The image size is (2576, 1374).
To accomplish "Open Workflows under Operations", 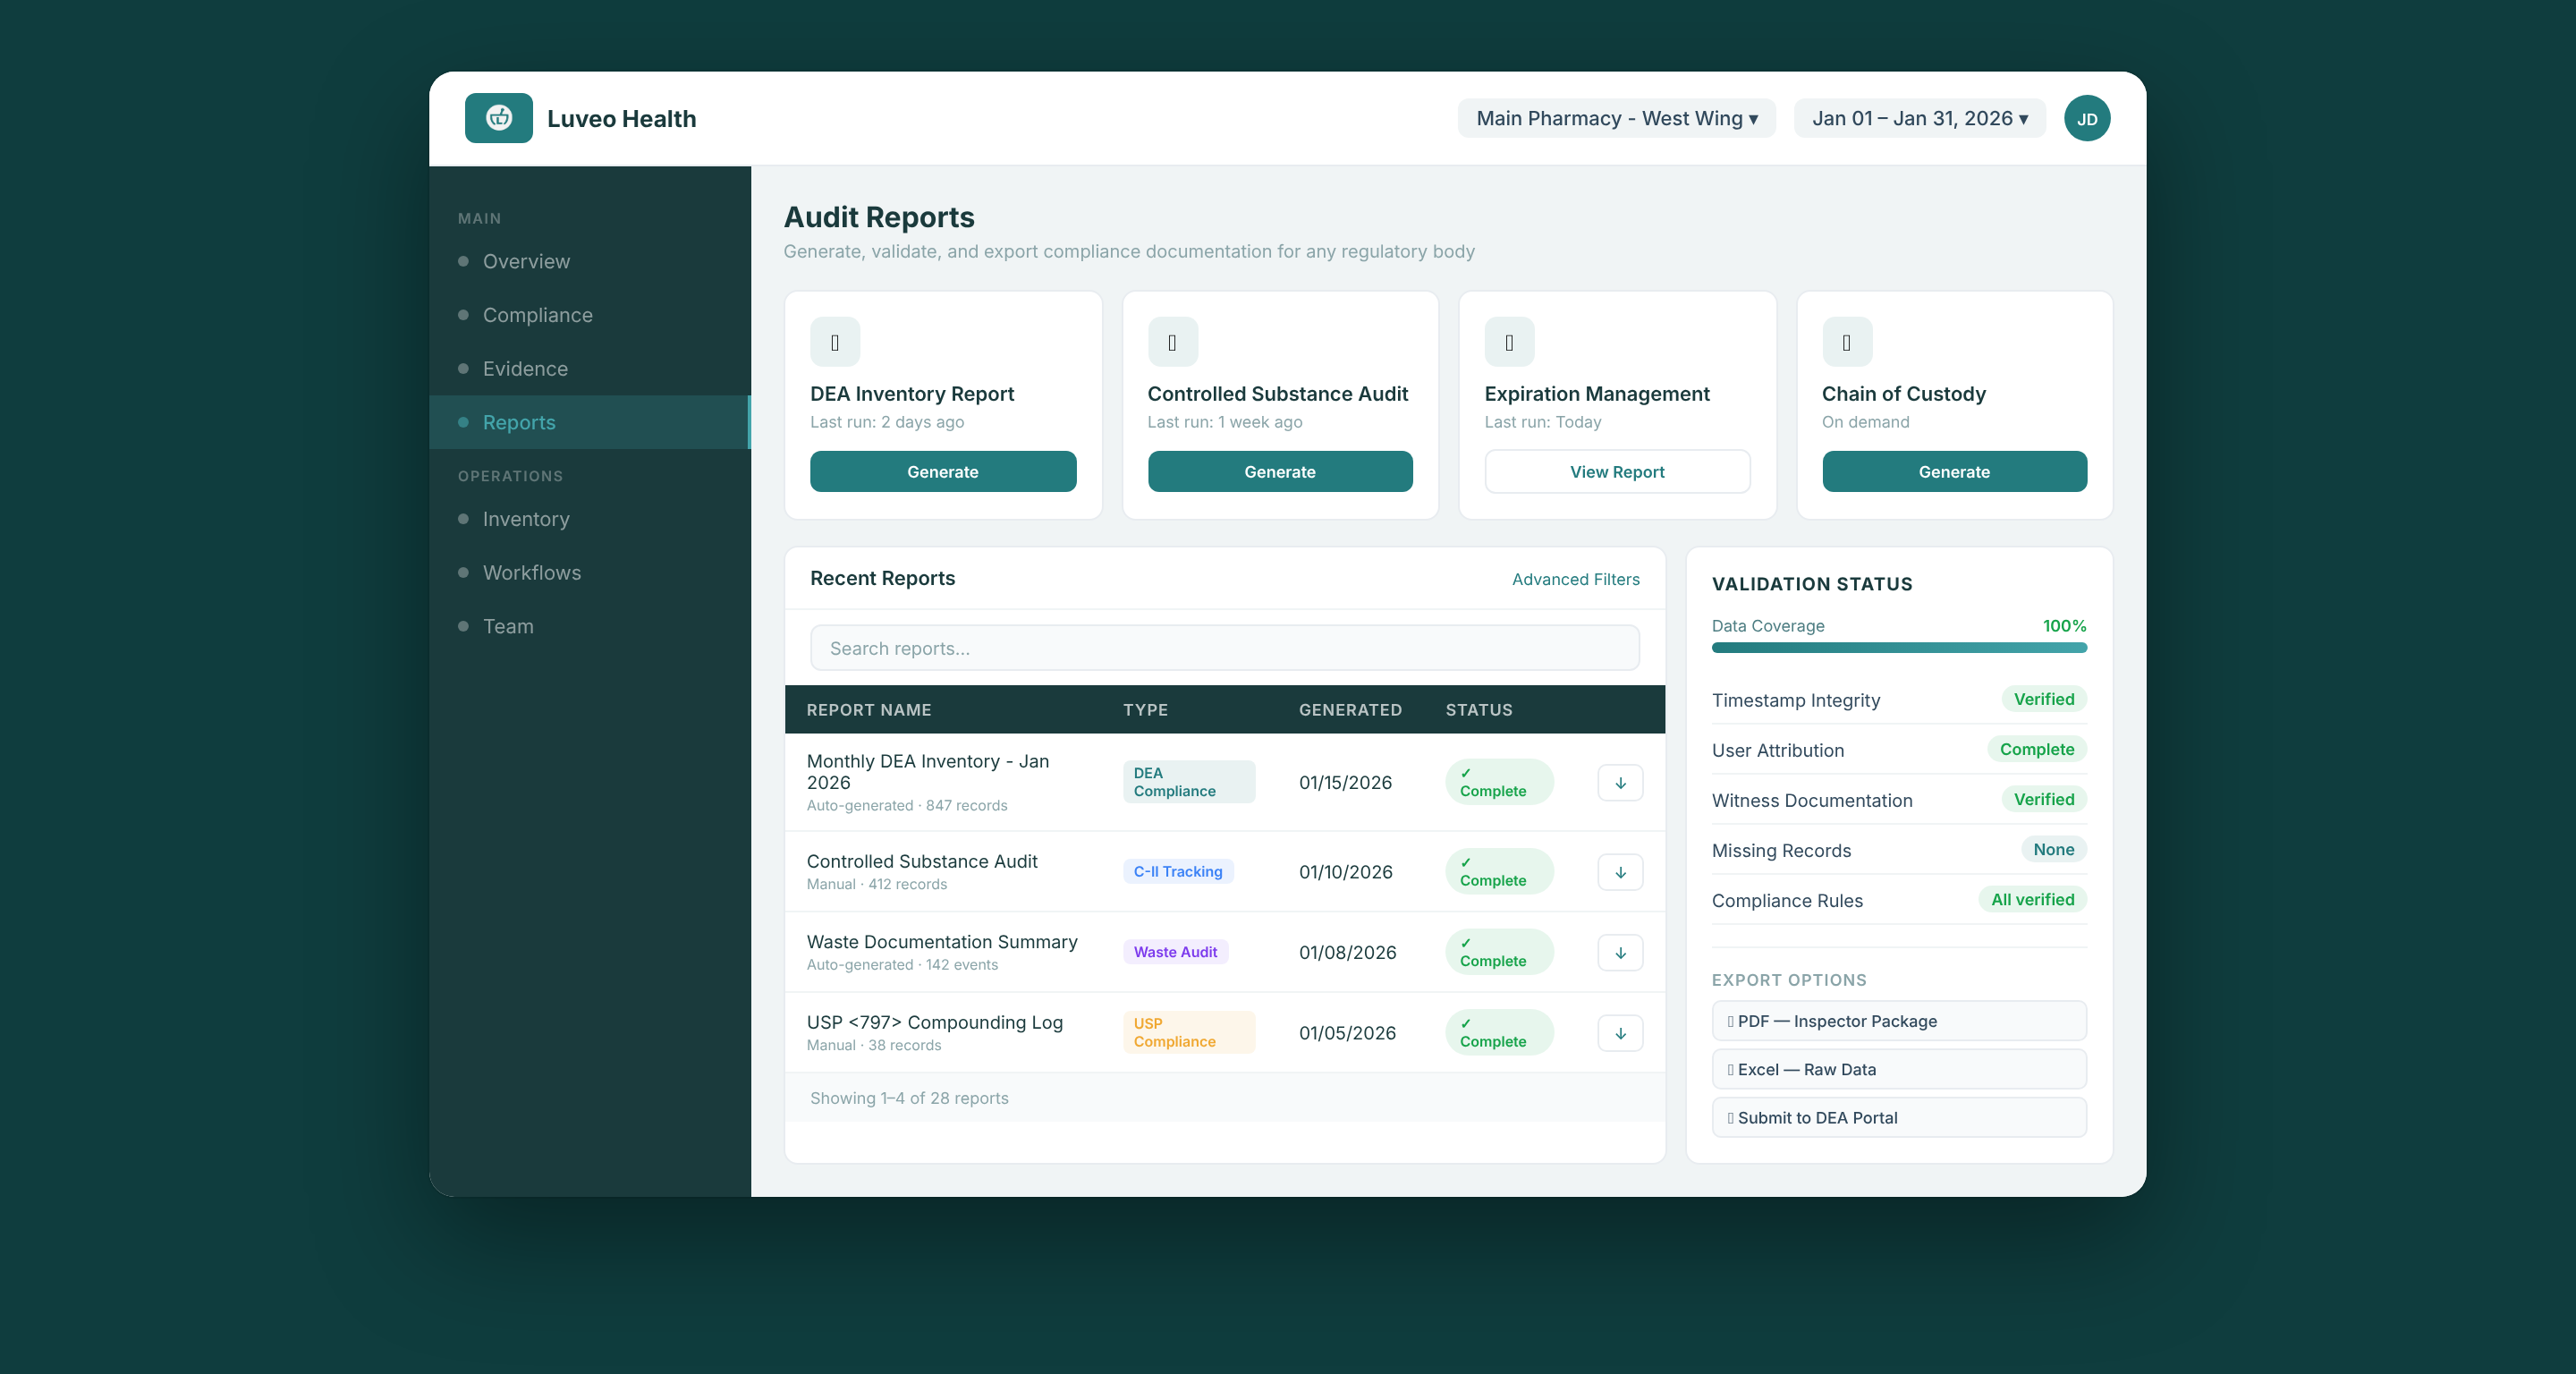I will [590, 573].
